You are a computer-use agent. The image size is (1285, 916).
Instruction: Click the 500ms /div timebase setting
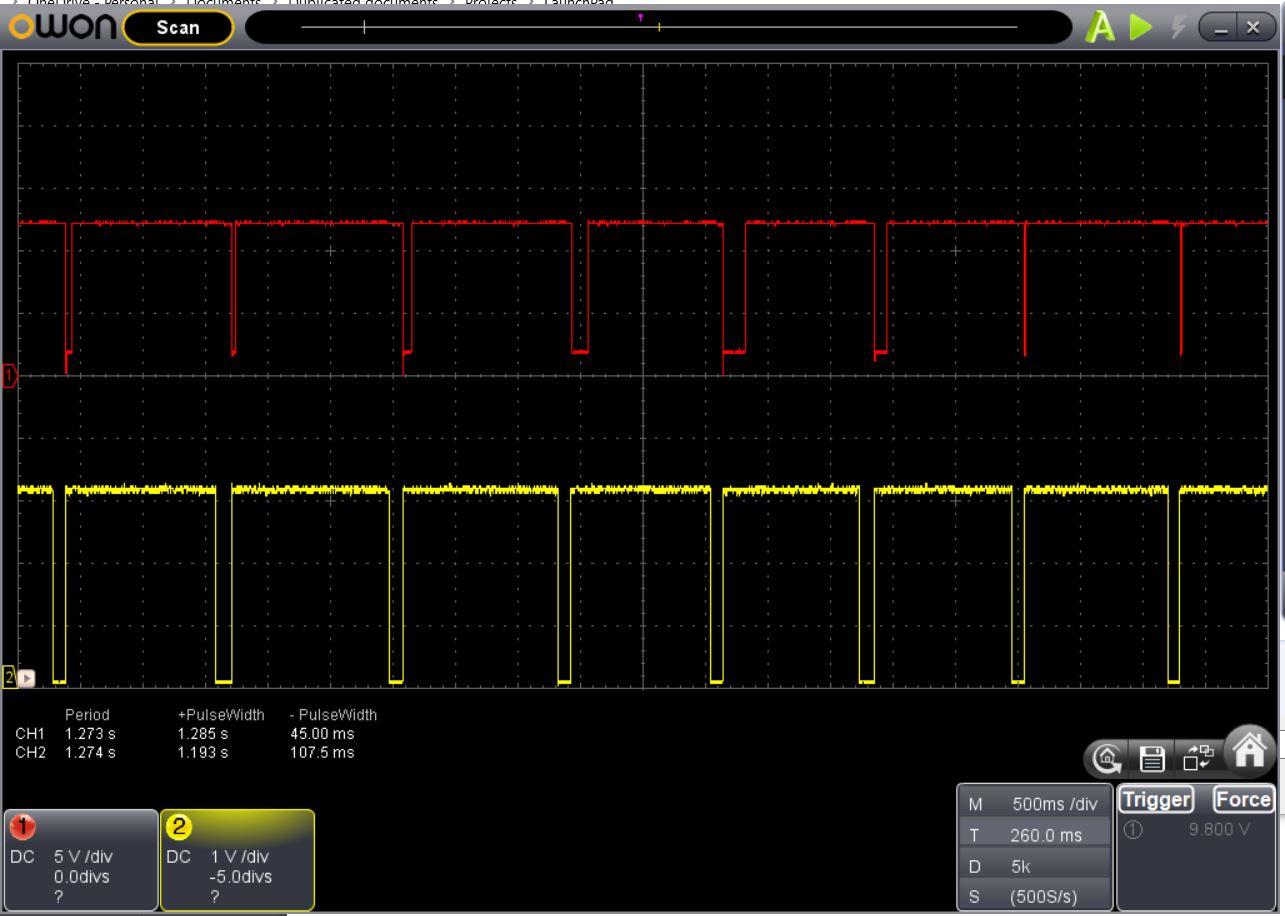[1055, 803]
